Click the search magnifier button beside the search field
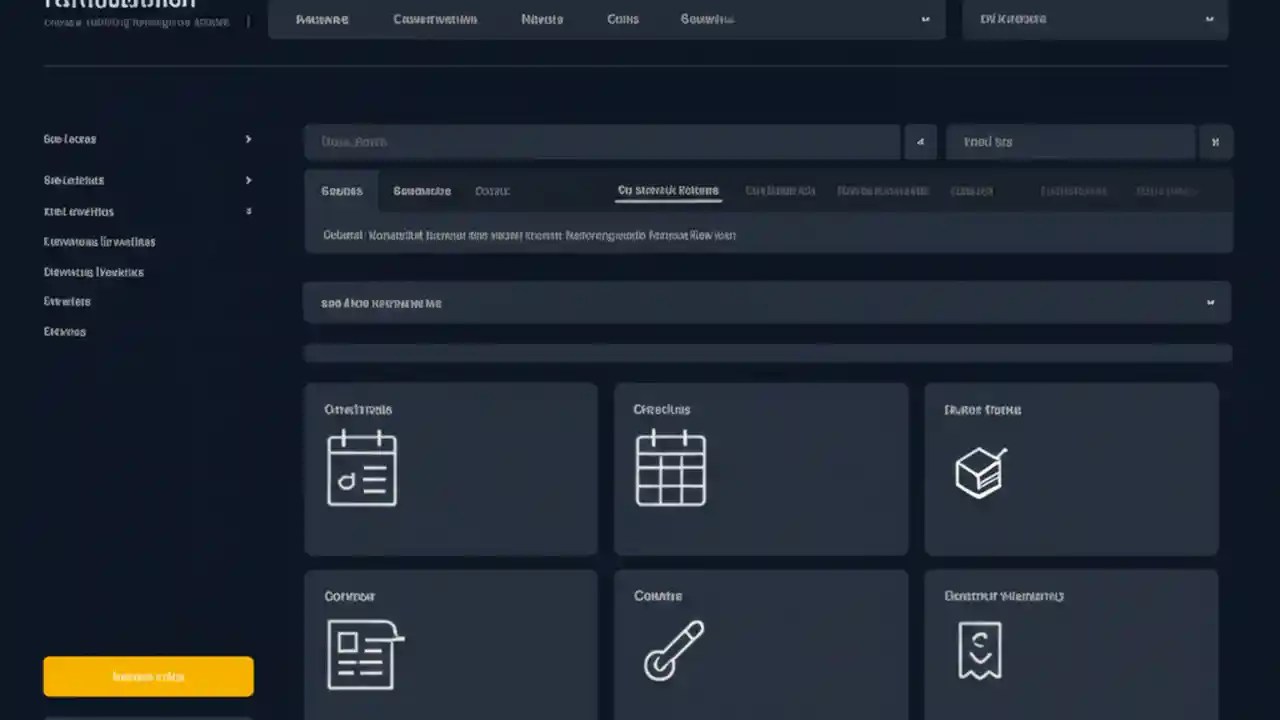 coord(1215,141)
